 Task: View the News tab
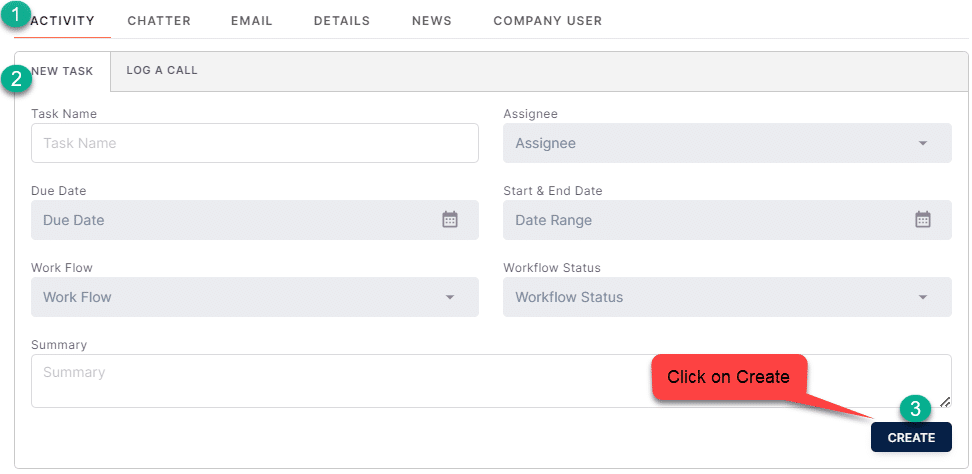[431, 20]
